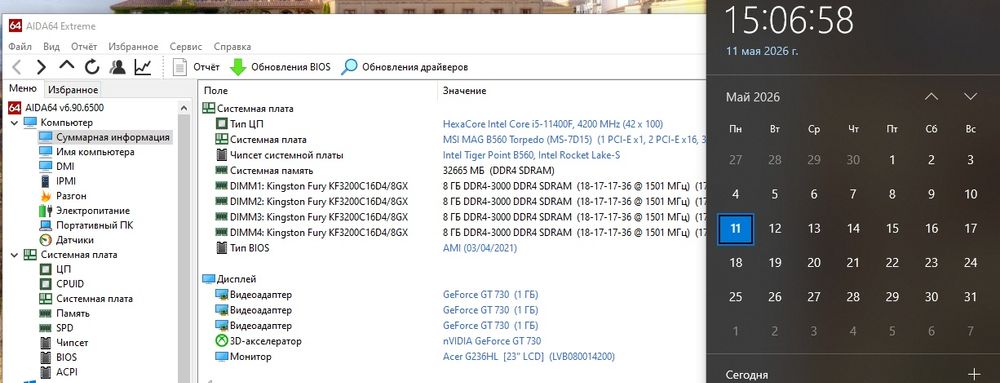Open the graph chart toolbar icon

(x=143, y=67)
